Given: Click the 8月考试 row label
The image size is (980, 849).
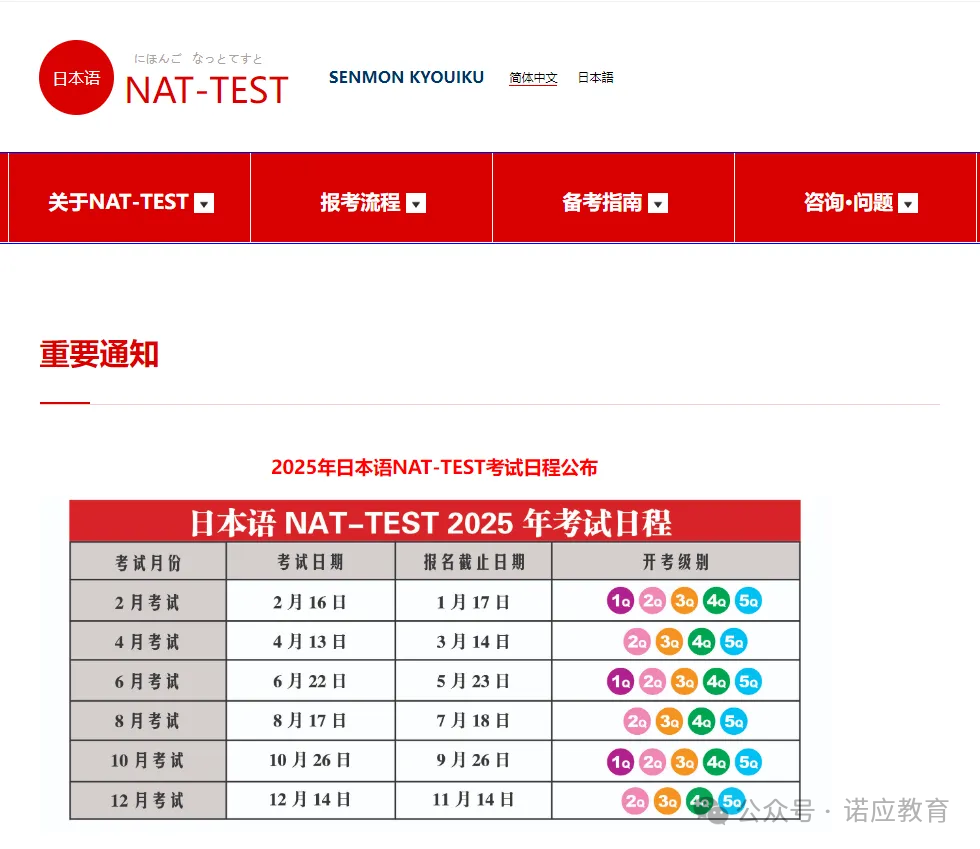Looking at the screenshot, I should 148,721.
